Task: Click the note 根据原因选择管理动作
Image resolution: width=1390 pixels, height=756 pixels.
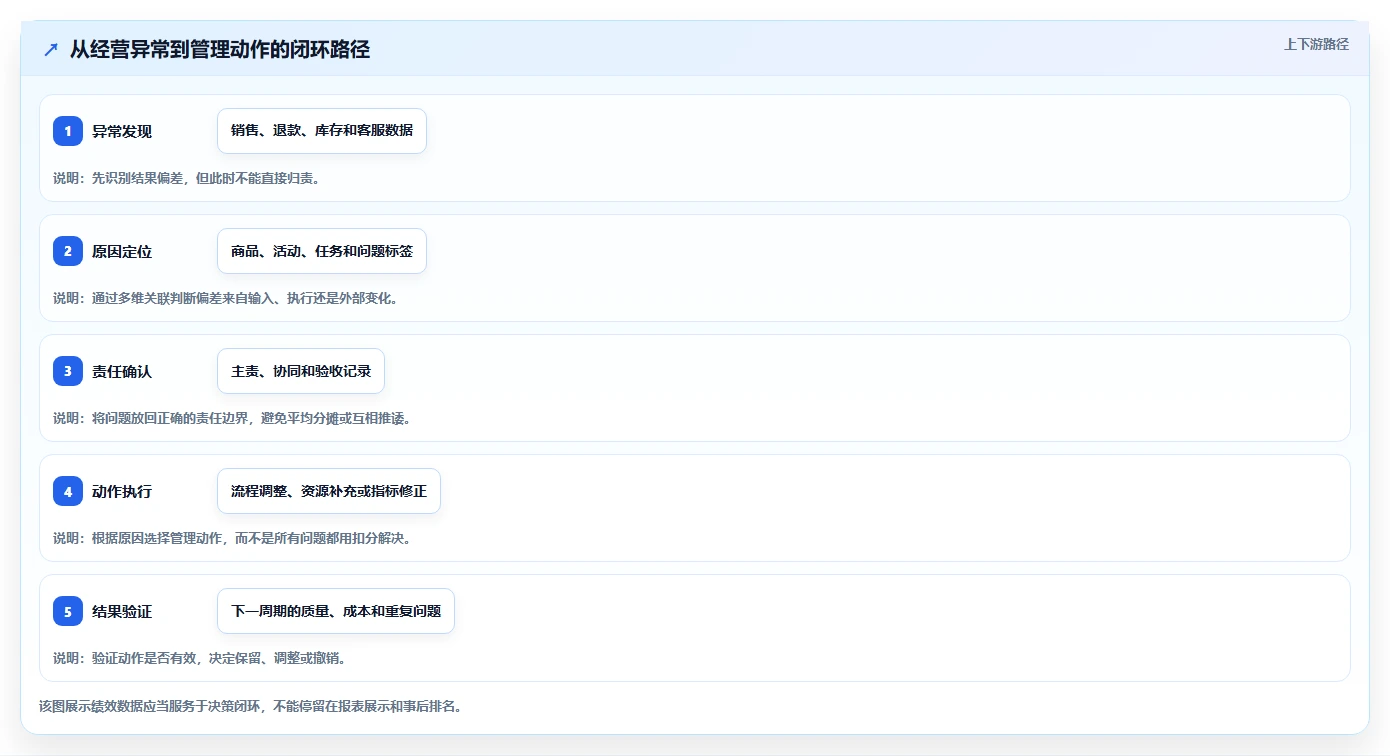Action: pos(232,538)
